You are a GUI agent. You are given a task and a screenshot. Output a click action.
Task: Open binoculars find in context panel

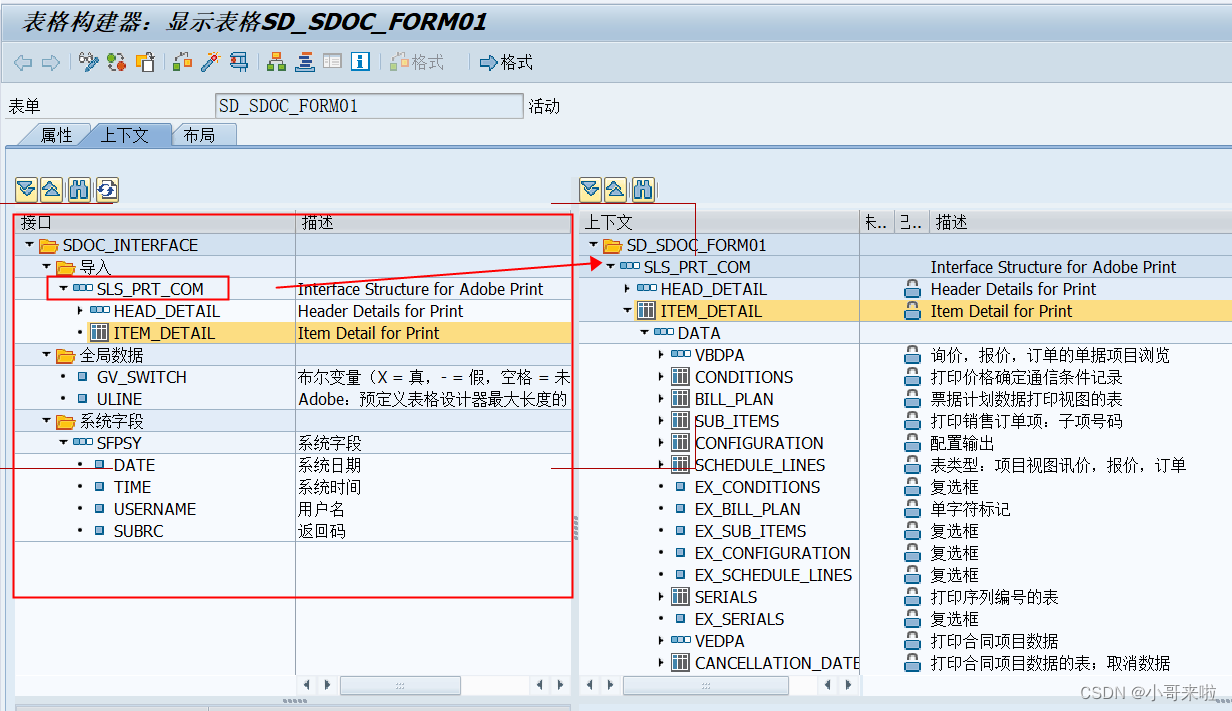(643, 189)
